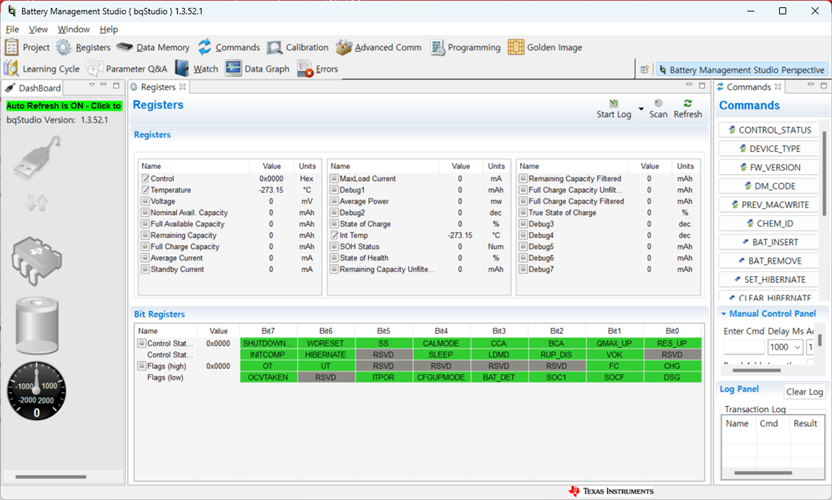Select the Registers tab
The height and width of the screenshot is (500, 832).
point(158,87)
